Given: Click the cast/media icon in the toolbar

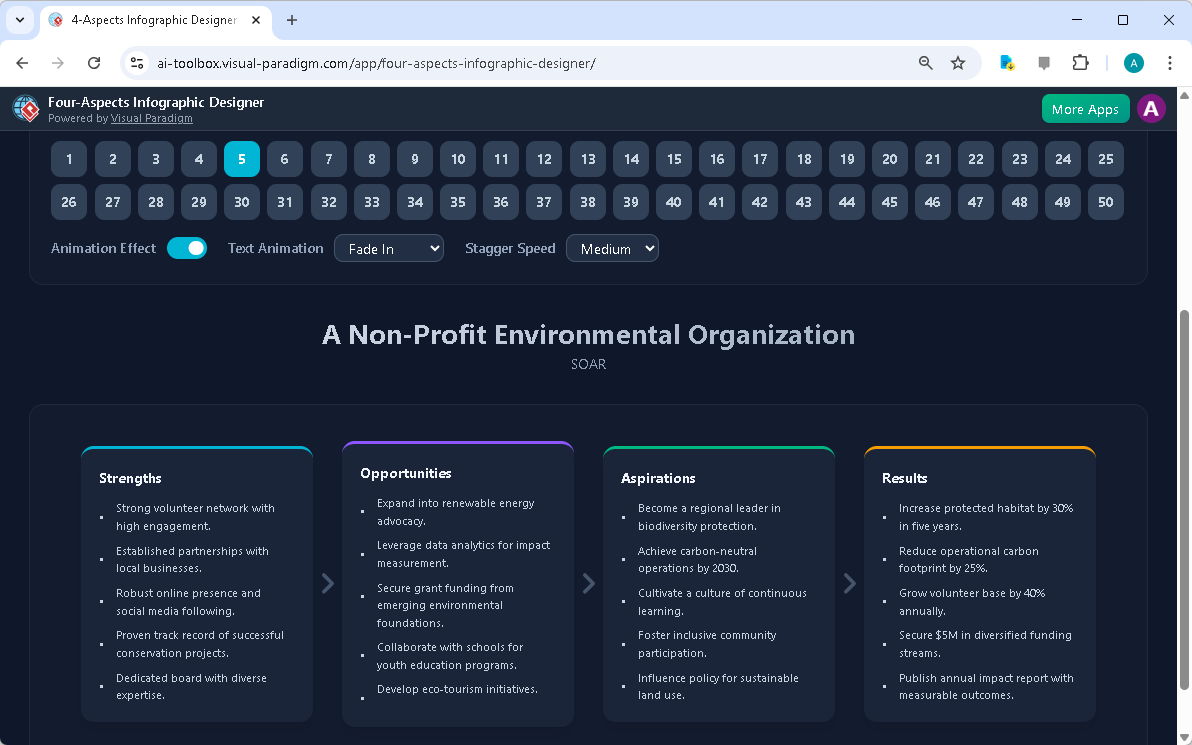Looking at the screenshot, I should pyautogui.click(x=1043, y=62).
